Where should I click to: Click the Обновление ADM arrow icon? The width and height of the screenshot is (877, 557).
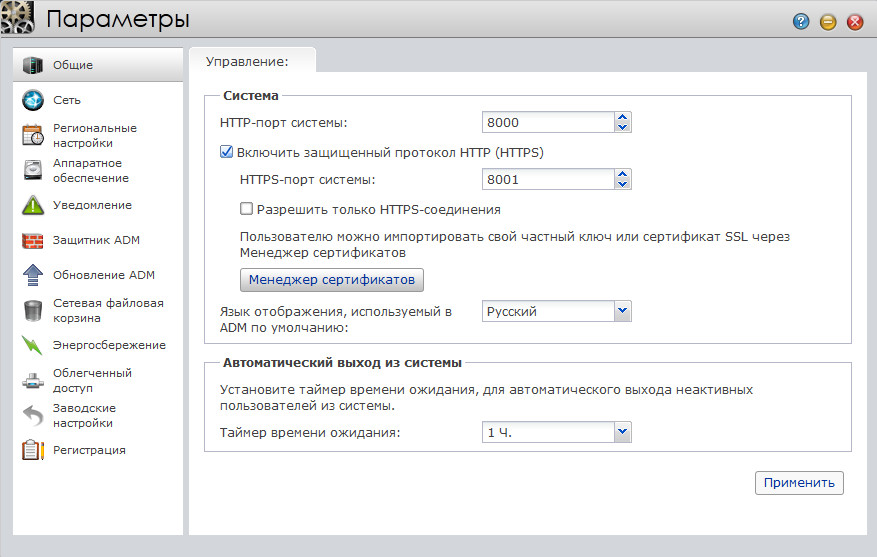pos(34,275)
